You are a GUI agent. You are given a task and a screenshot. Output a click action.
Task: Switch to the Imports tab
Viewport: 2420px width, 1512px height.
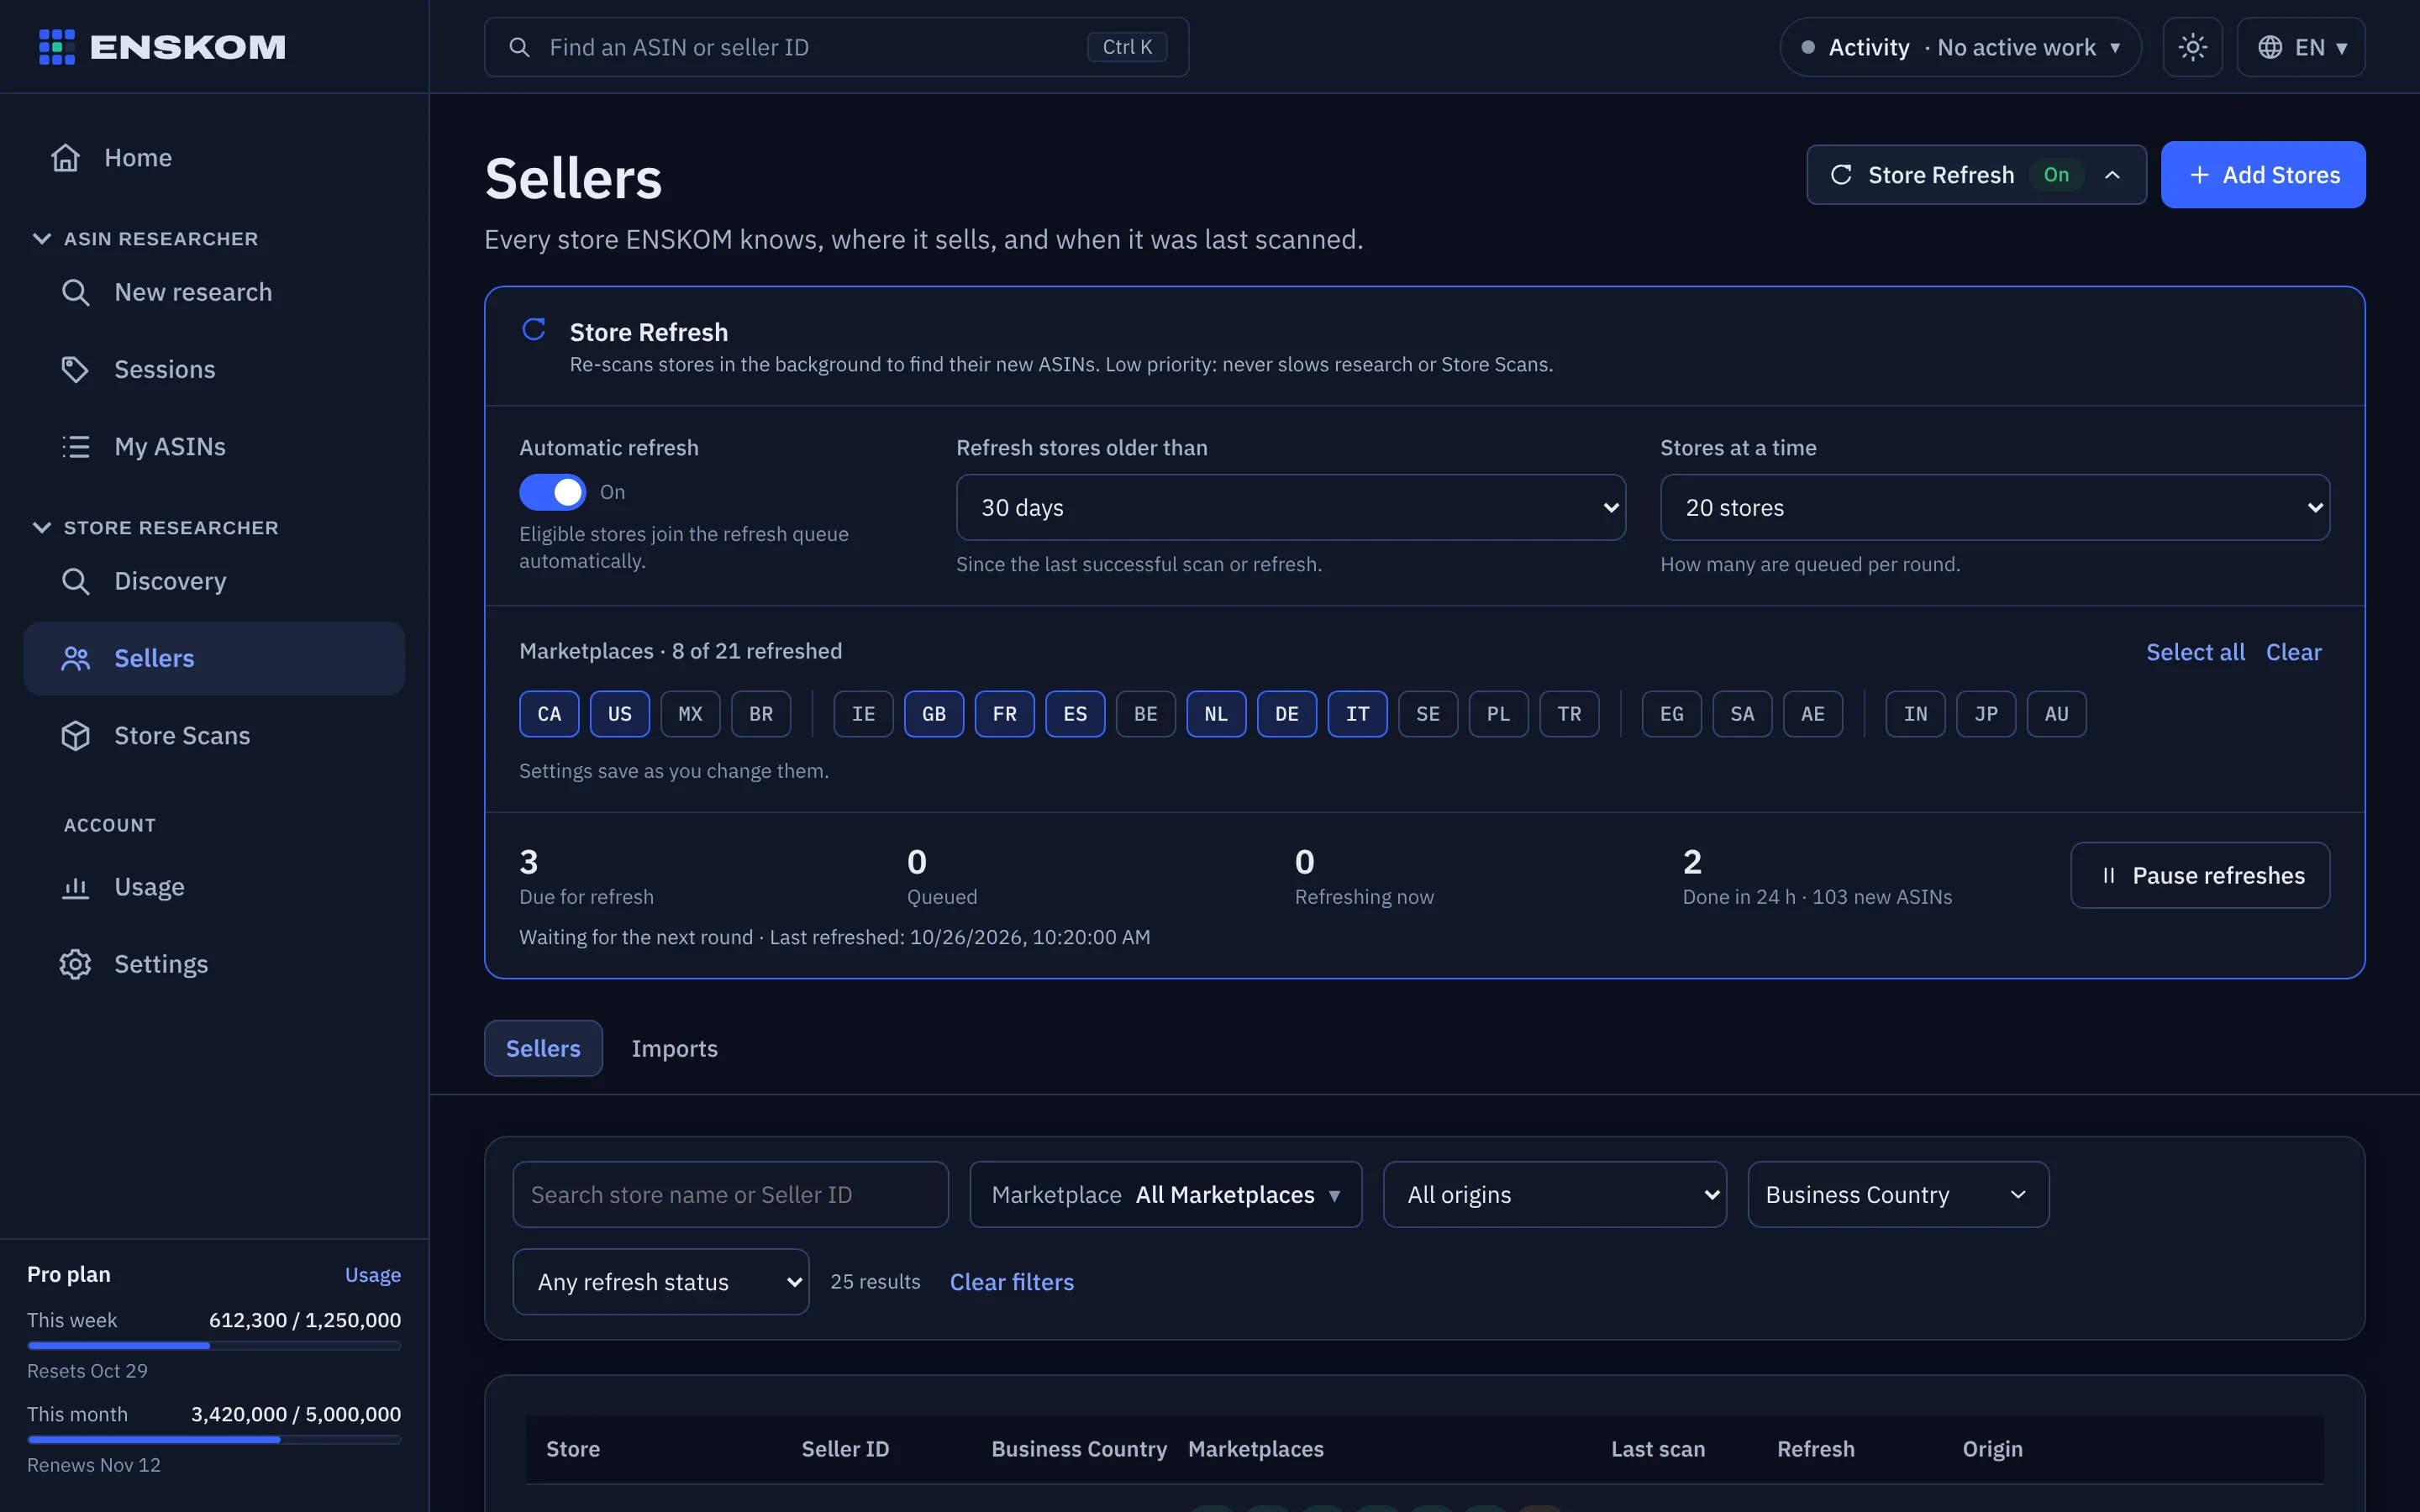point(674,1048)
